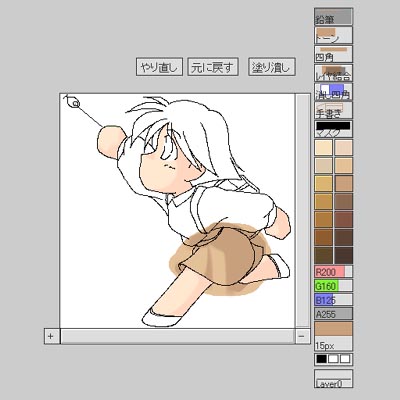
Task: Select the 消し四角 erase rectangle tool
Action: (333, 92)
